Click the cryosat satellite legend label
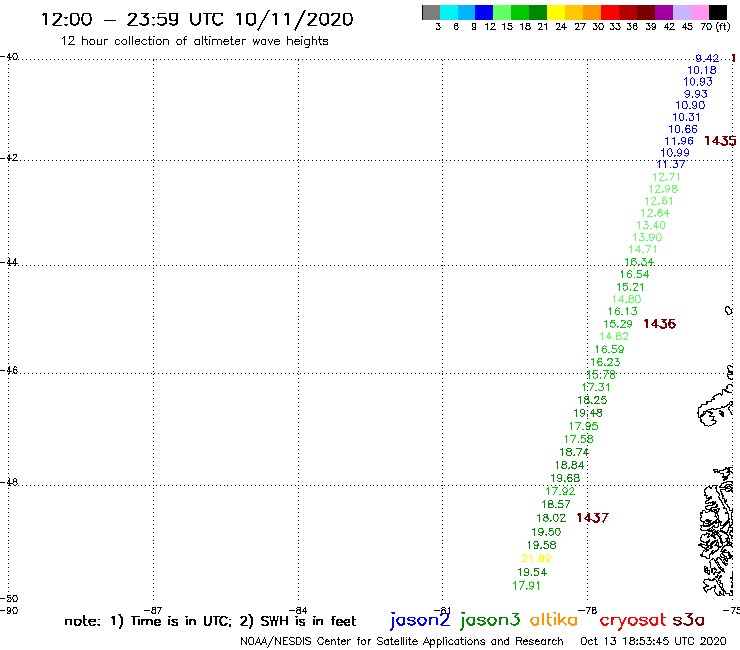Image resolution: width=740 pixels, height=650 pixels. (x=632, y=620)
